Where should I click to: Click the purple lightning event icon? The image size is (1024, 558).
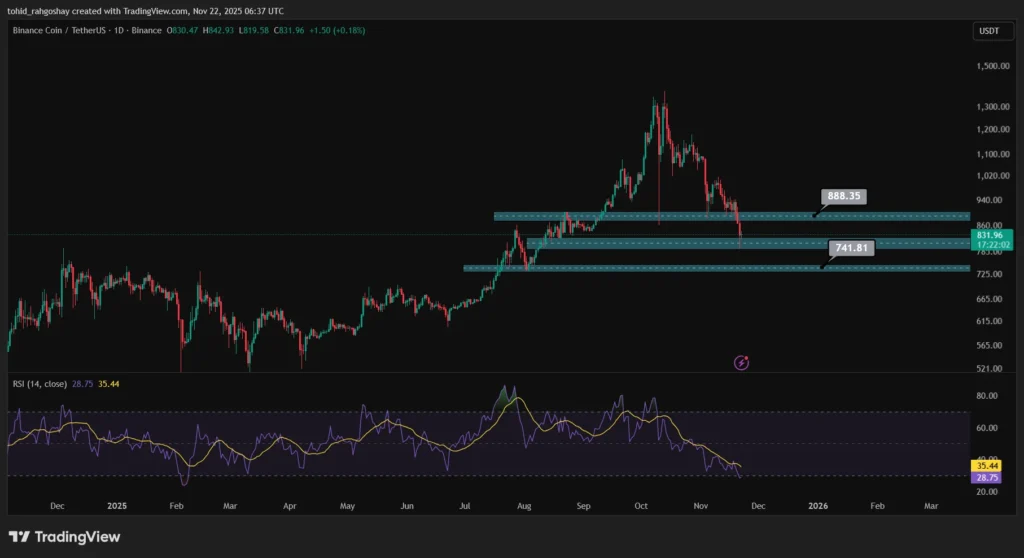742,361
